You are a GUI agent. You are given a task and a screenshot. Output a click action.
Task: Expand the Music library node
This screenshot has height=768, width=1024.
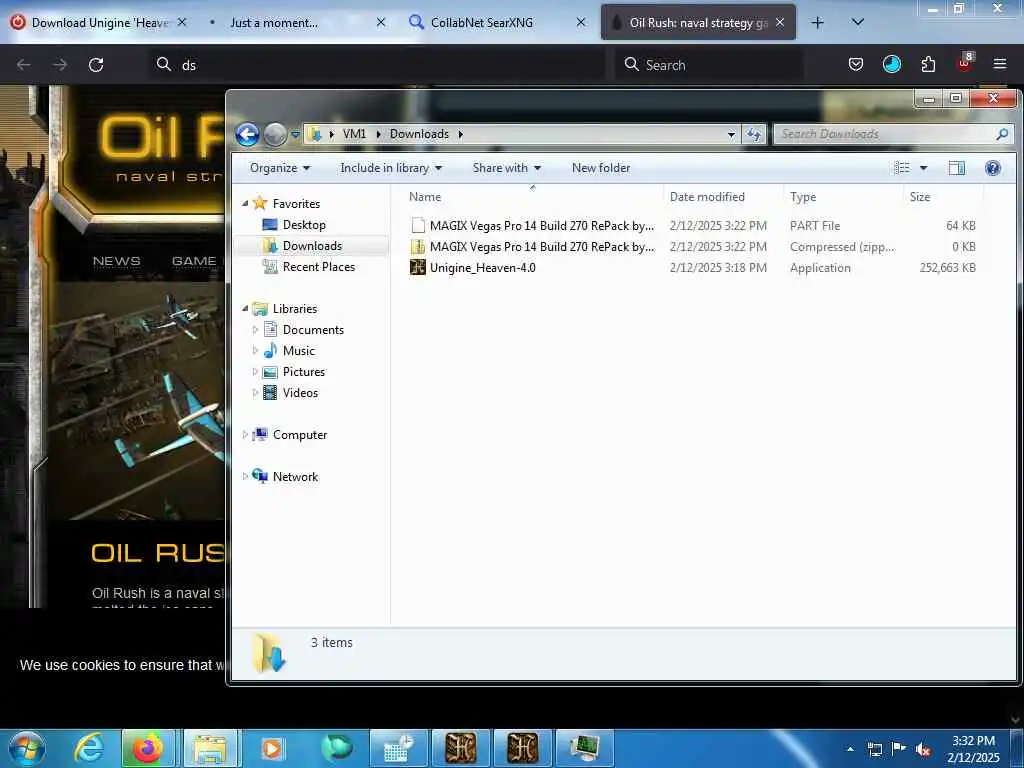click(x=255, y=351)
